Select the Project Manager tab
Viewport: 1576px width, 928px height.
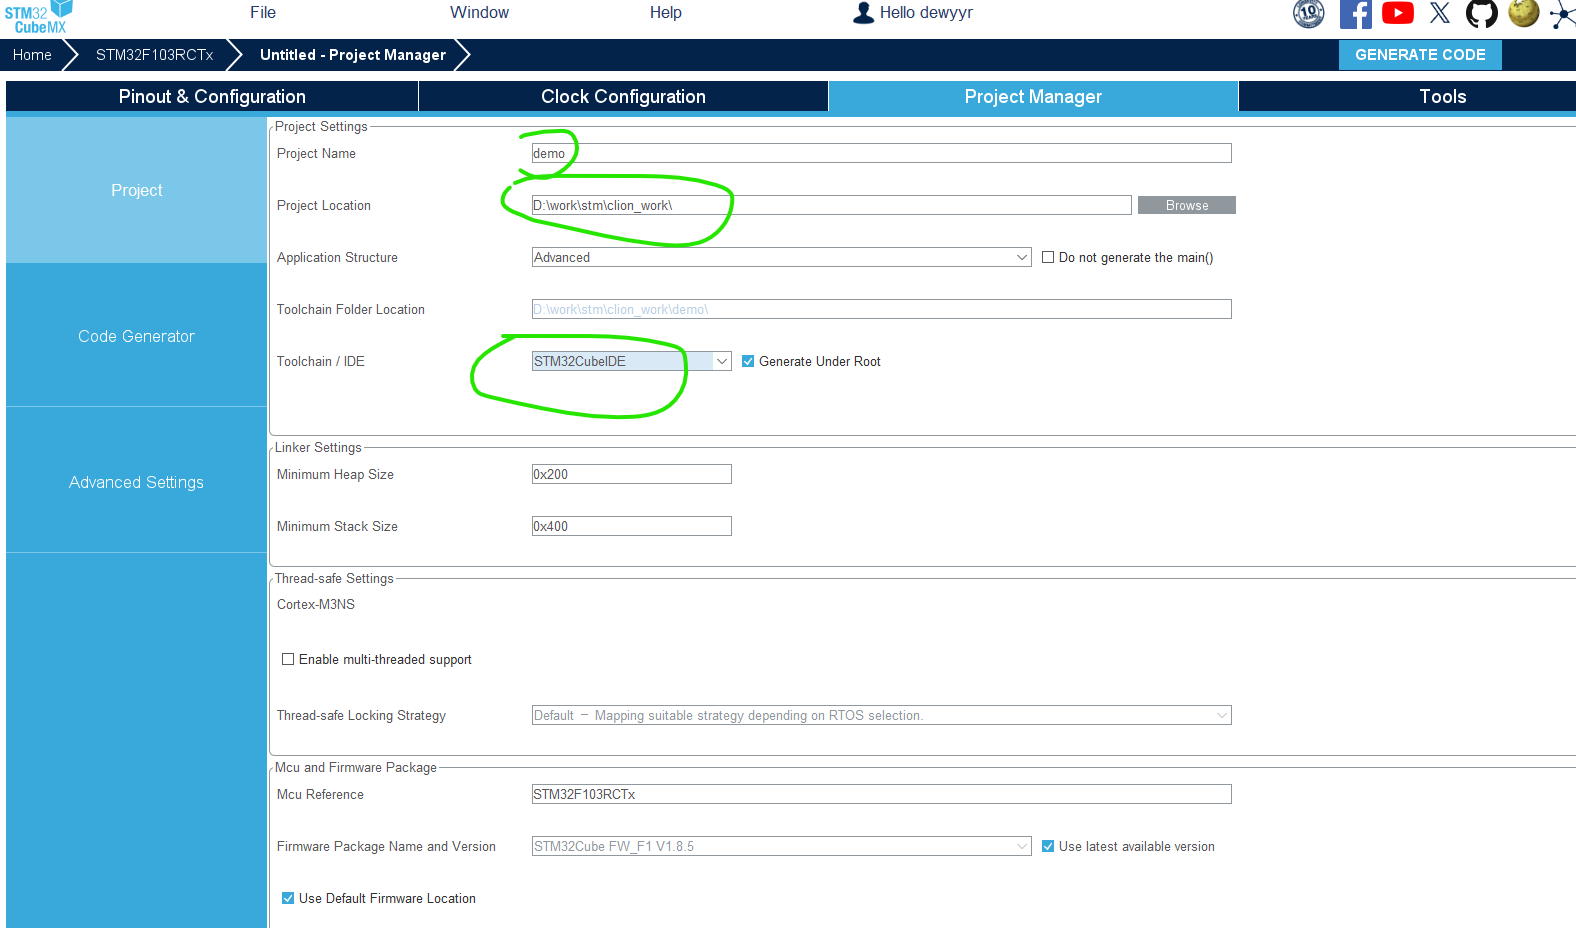1033,96
